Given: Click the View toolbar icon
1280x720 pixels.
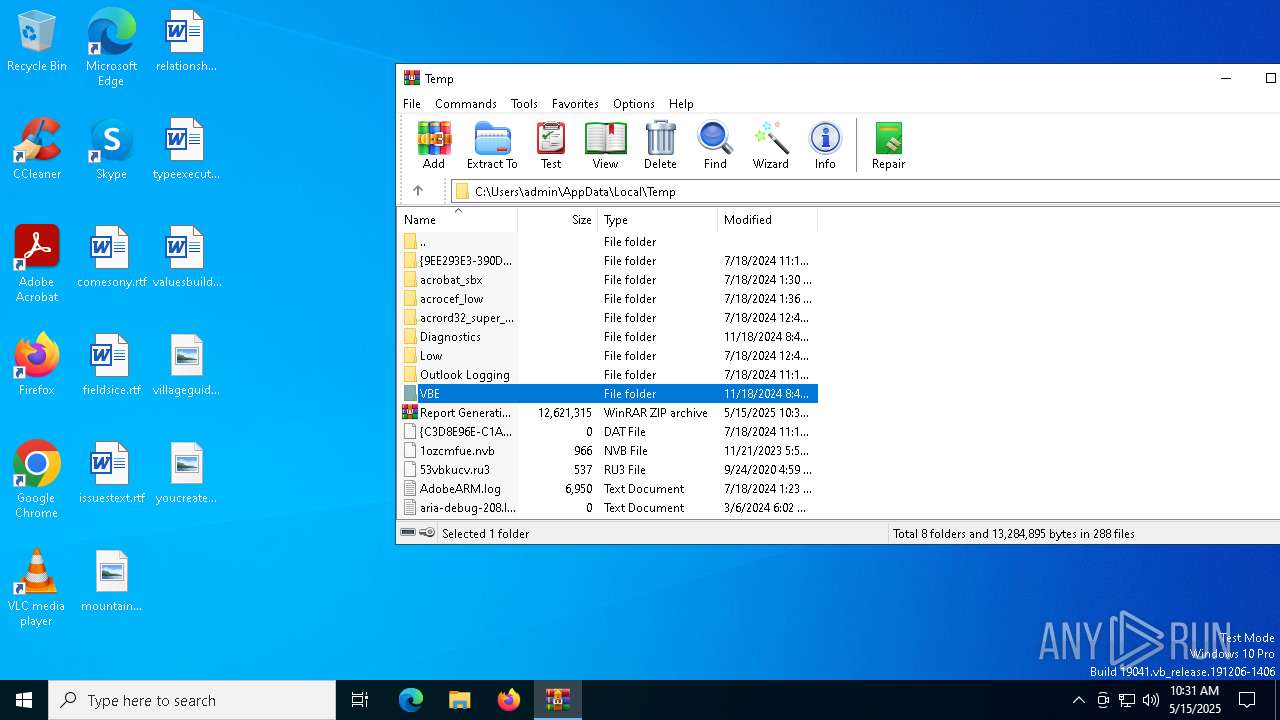Looking at the screenshot, I should click(x=605, y=146).
